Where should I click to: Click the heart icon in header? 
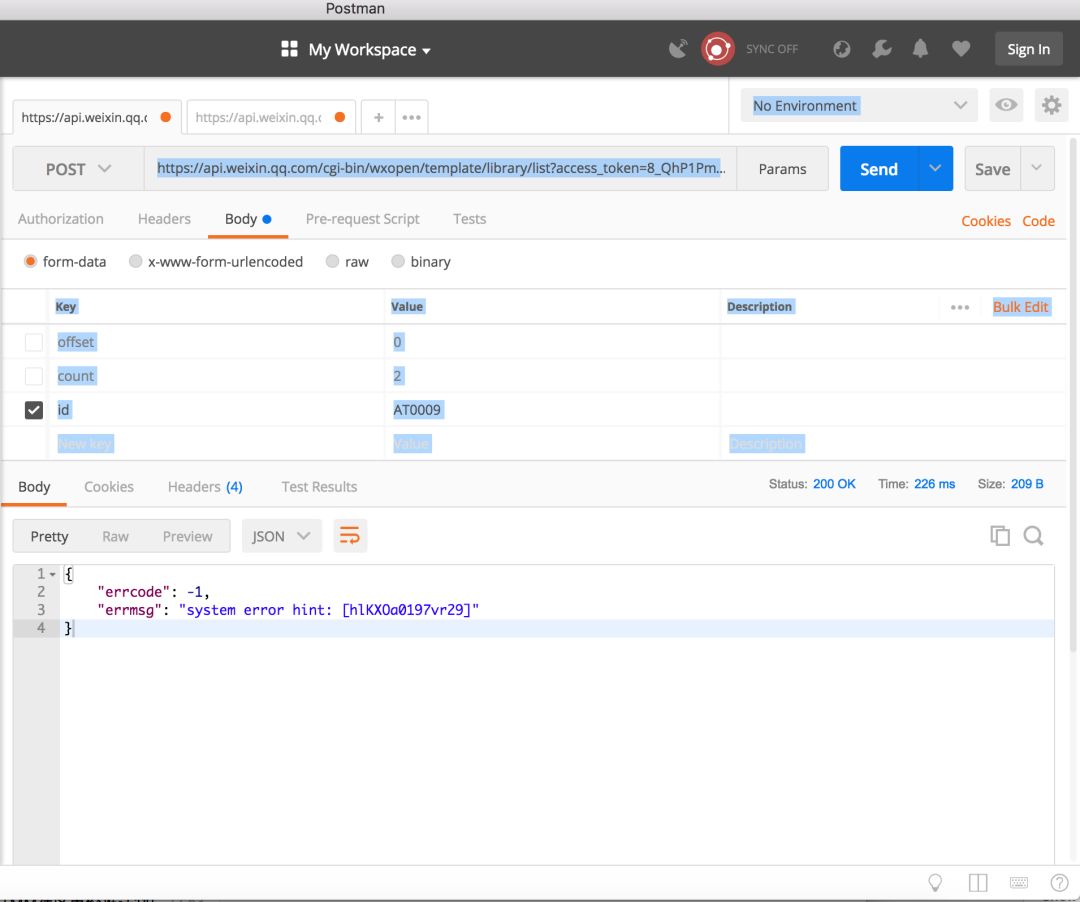tap(961, 49)
